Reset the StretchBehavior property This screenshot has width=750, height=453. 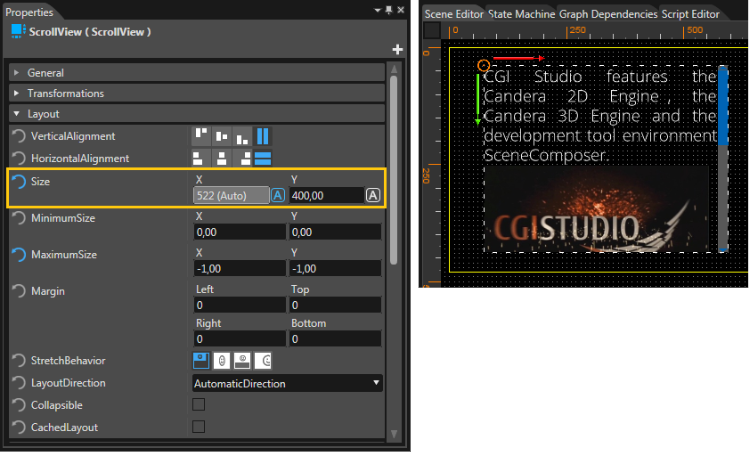pos(19,361)
